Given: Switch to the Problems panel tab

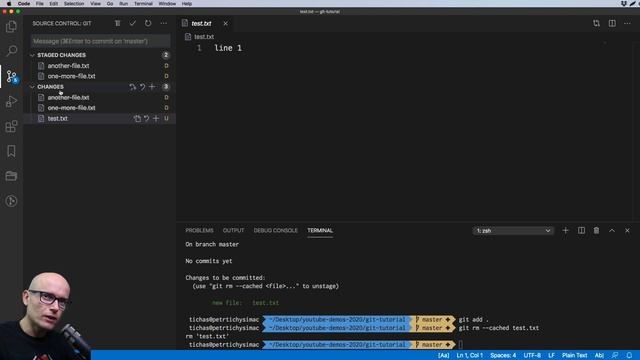Looking at the screenshot, I should tap(199, 231).
